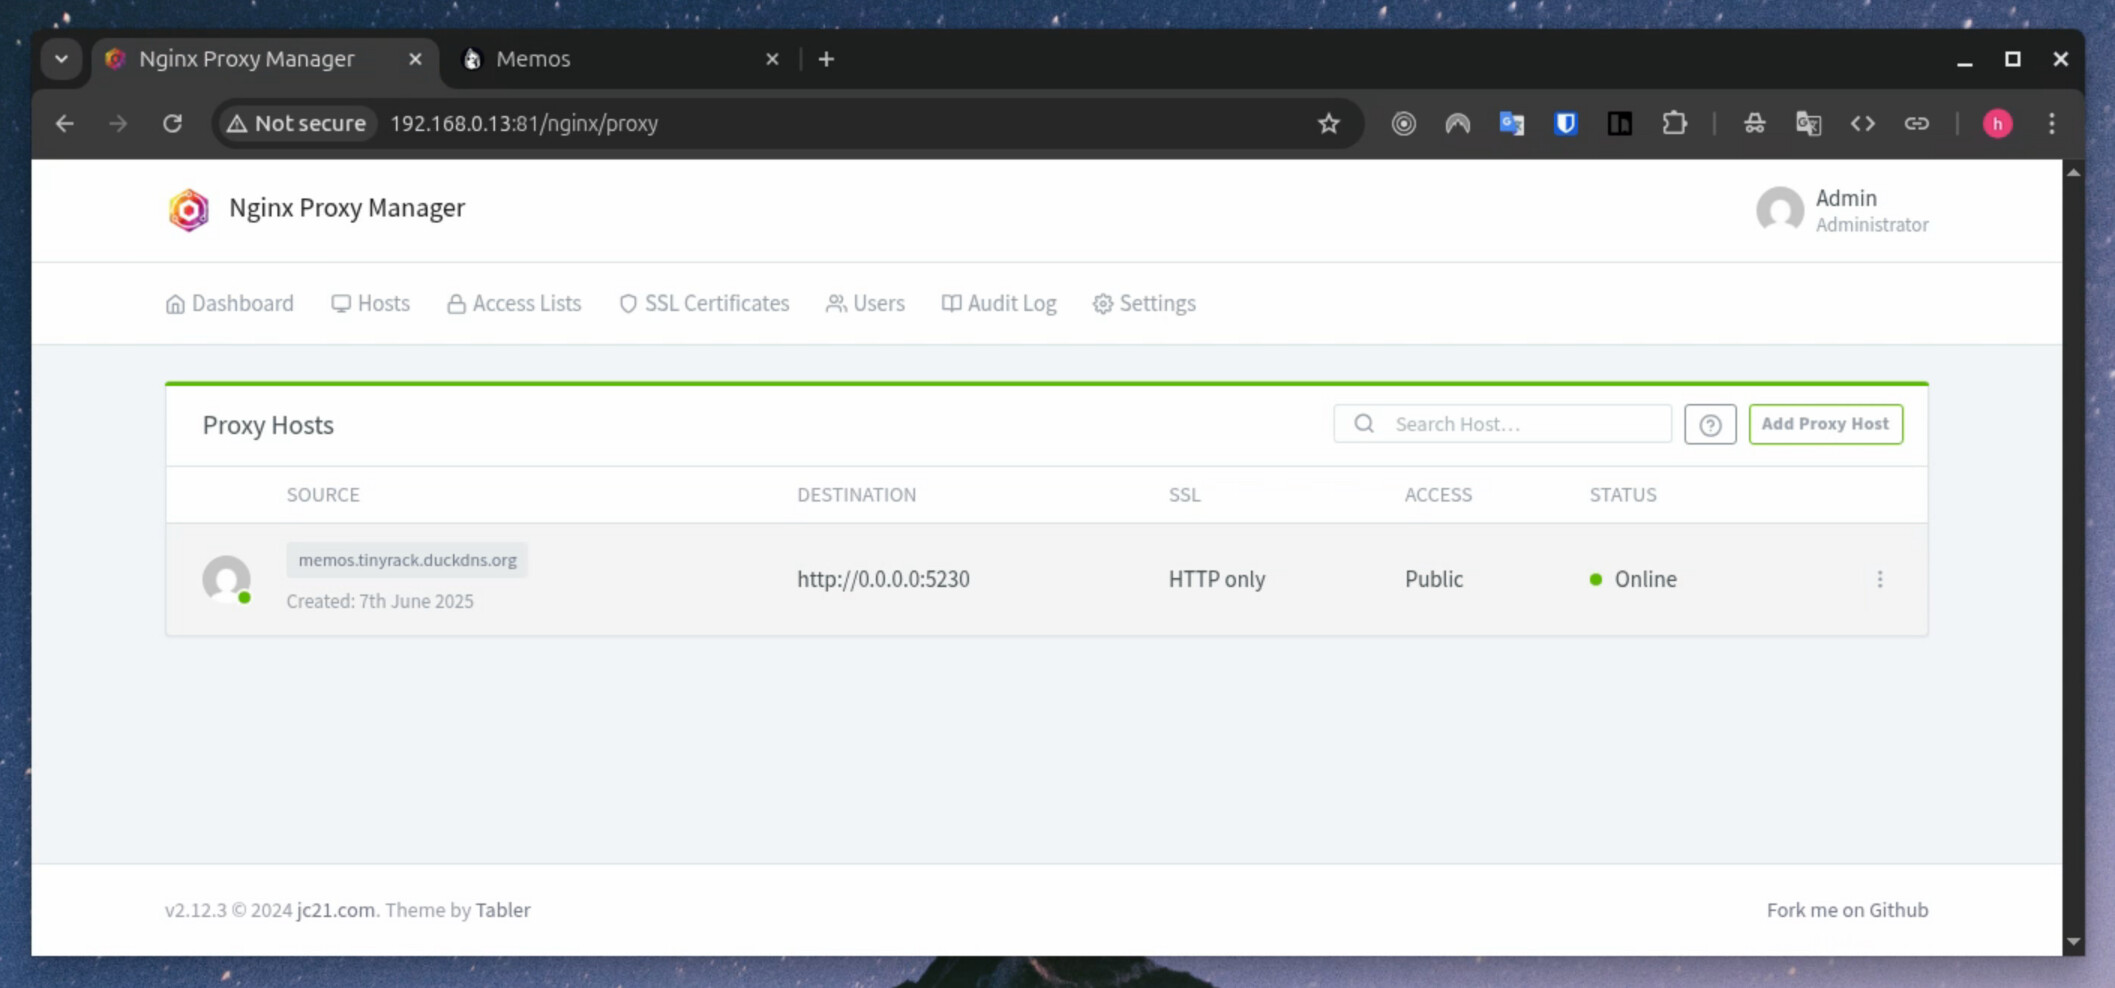View the Audit Log
This screenshot has height=988, width=2115.
pos(999,303)
